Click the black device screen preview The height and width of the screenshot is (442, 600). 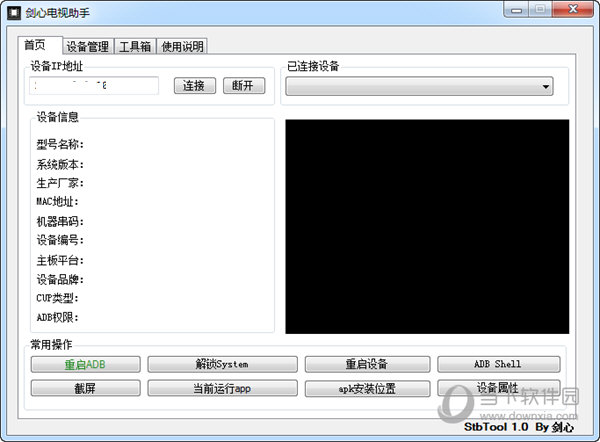[427, 227]
